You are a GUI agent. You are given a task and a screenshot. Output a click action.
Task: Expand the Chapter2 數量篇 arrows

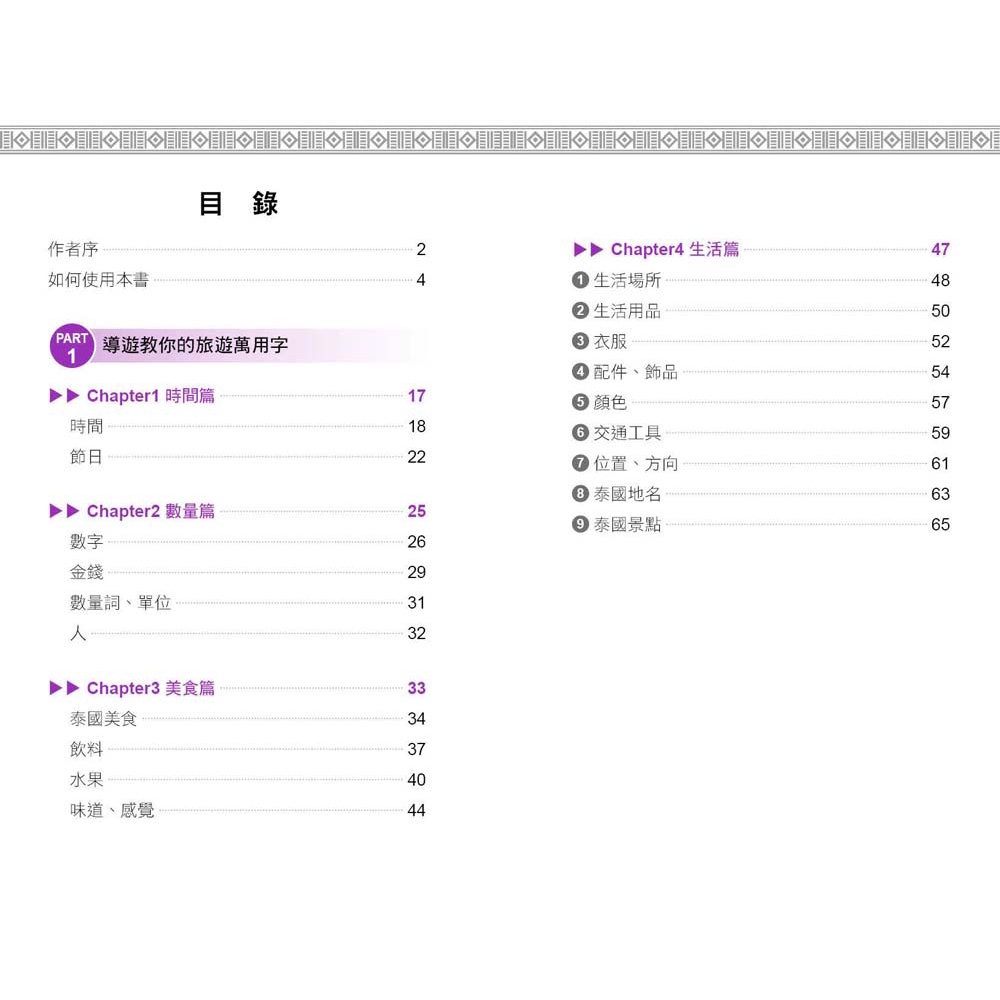pyautogui.click(x=64, y=511)
